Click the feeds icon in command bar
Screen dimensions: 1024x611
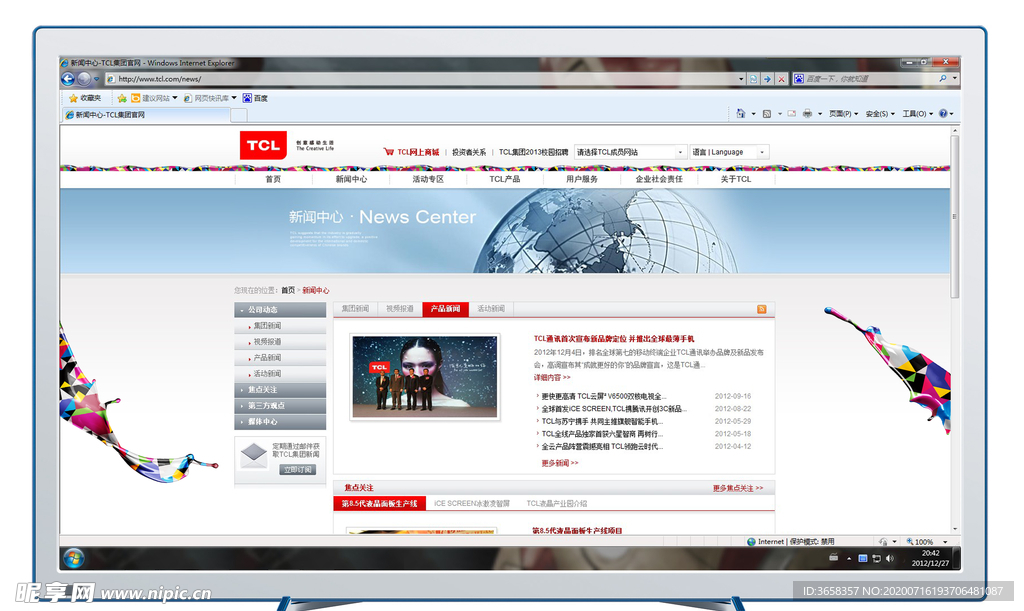pos(767,114)
